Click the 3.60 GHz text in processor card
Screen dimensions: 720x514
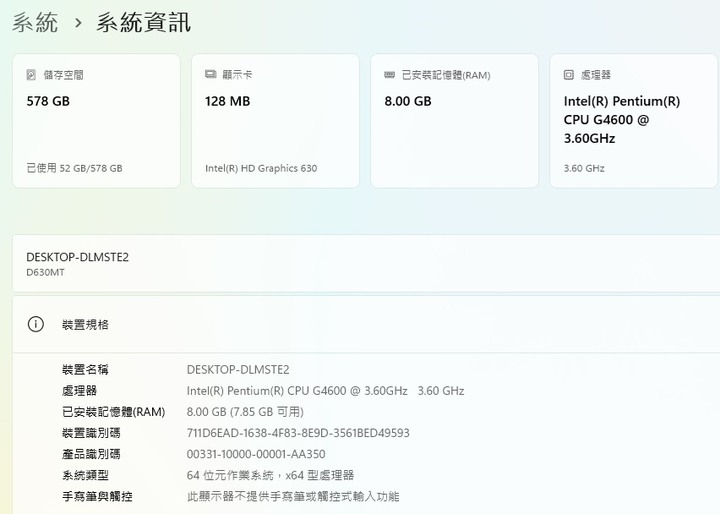point(584,168)
